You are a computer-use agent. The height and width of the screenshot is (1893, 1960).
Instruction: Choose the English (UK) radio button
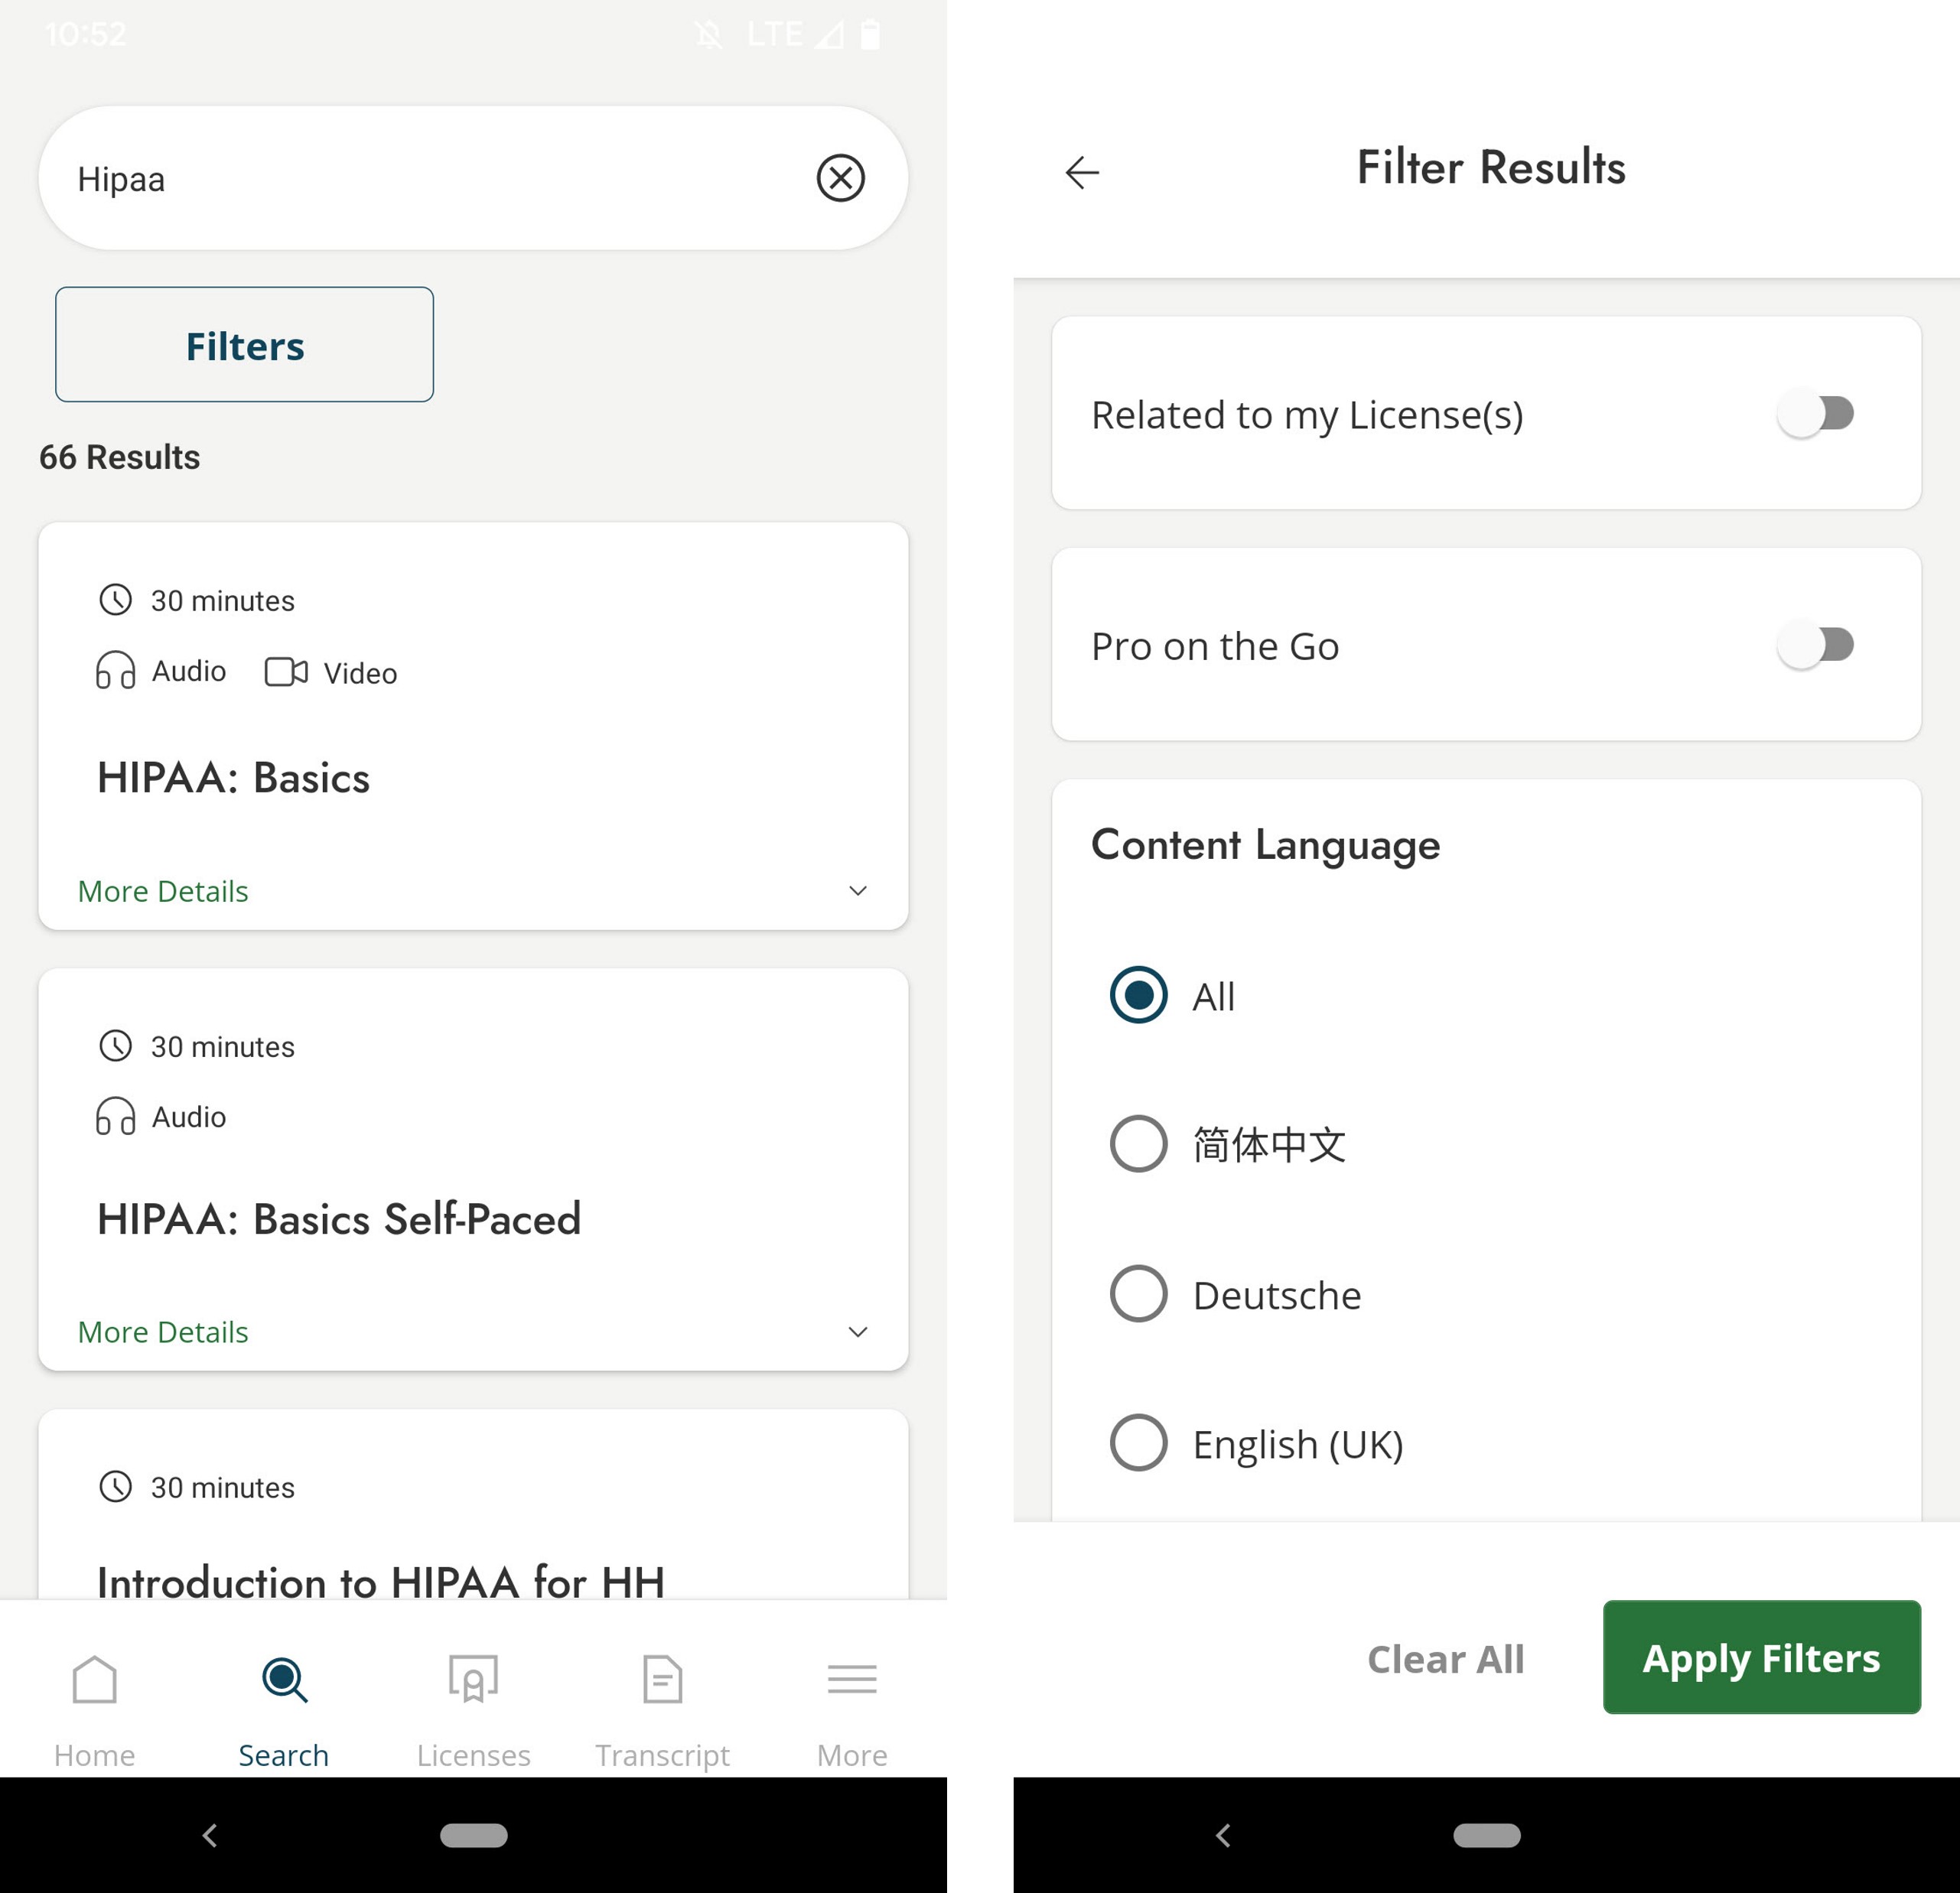(1137, 1443)
